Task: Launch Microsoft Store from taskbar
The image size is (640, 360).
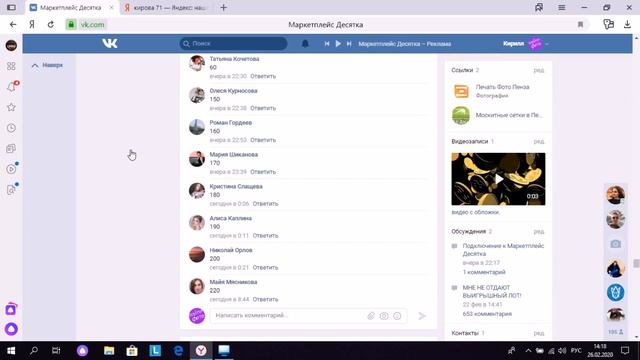Action: click(x=132, y=351)
